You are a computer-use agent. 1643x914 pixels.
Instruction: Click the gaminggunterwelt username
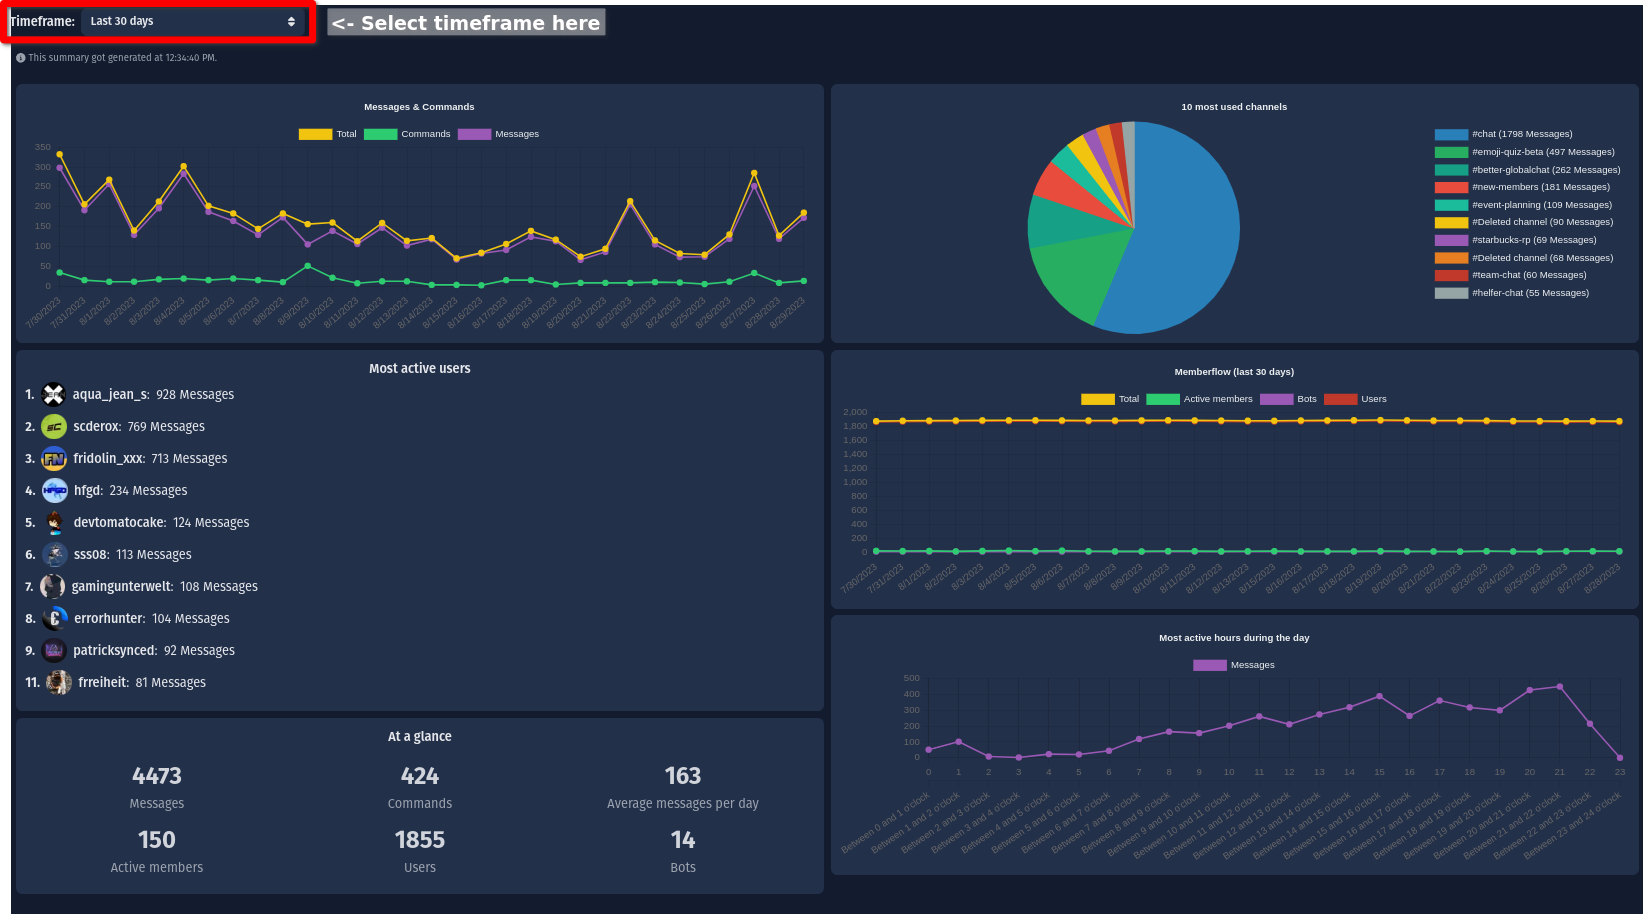pyautogui.click(x=122, y=587)
